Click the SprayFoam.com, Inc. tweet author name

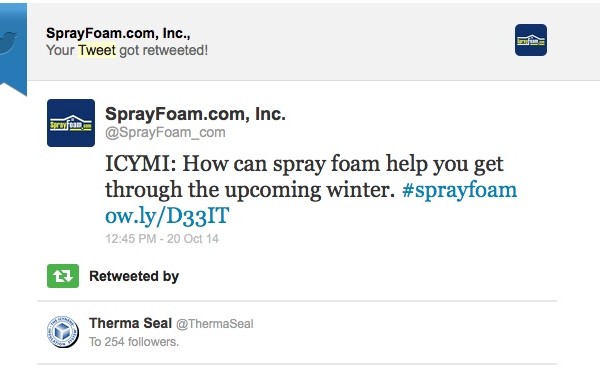click(x=195, y=114)
